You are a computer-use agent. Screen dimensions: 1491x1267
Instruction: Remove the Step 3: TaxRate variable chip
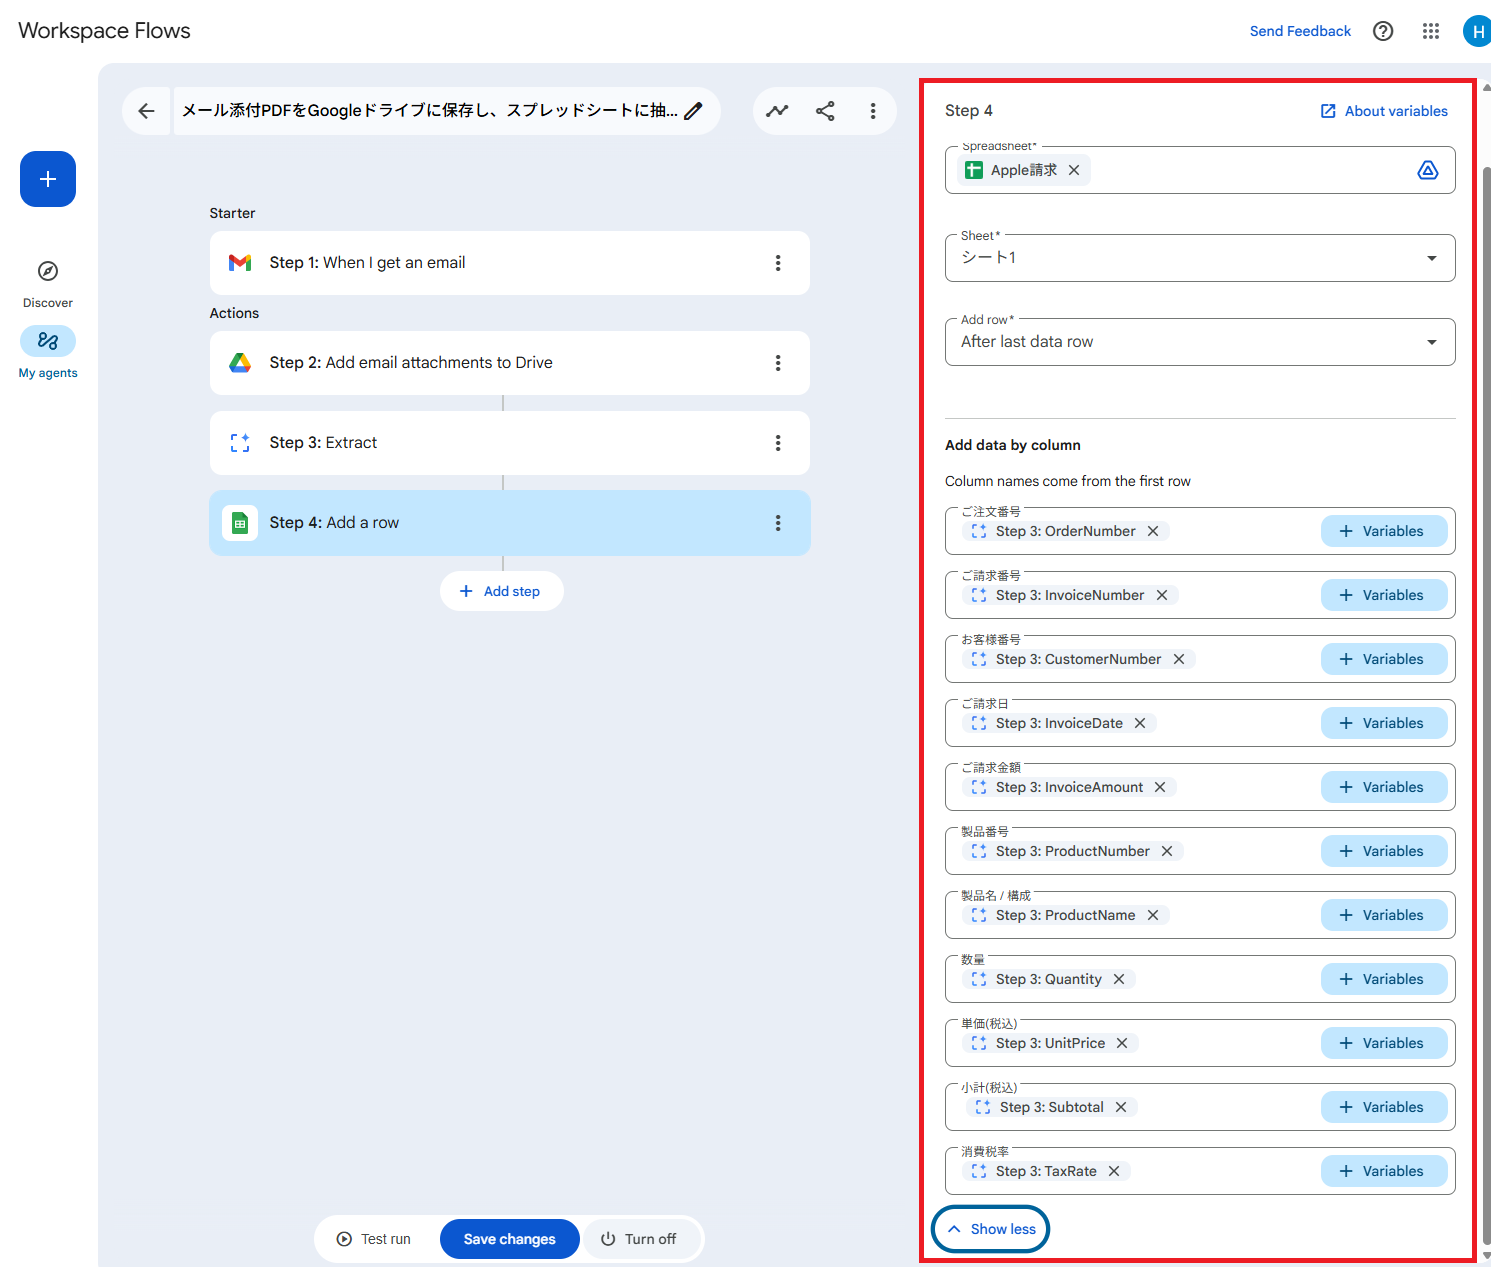(x=1114, y=1171)
